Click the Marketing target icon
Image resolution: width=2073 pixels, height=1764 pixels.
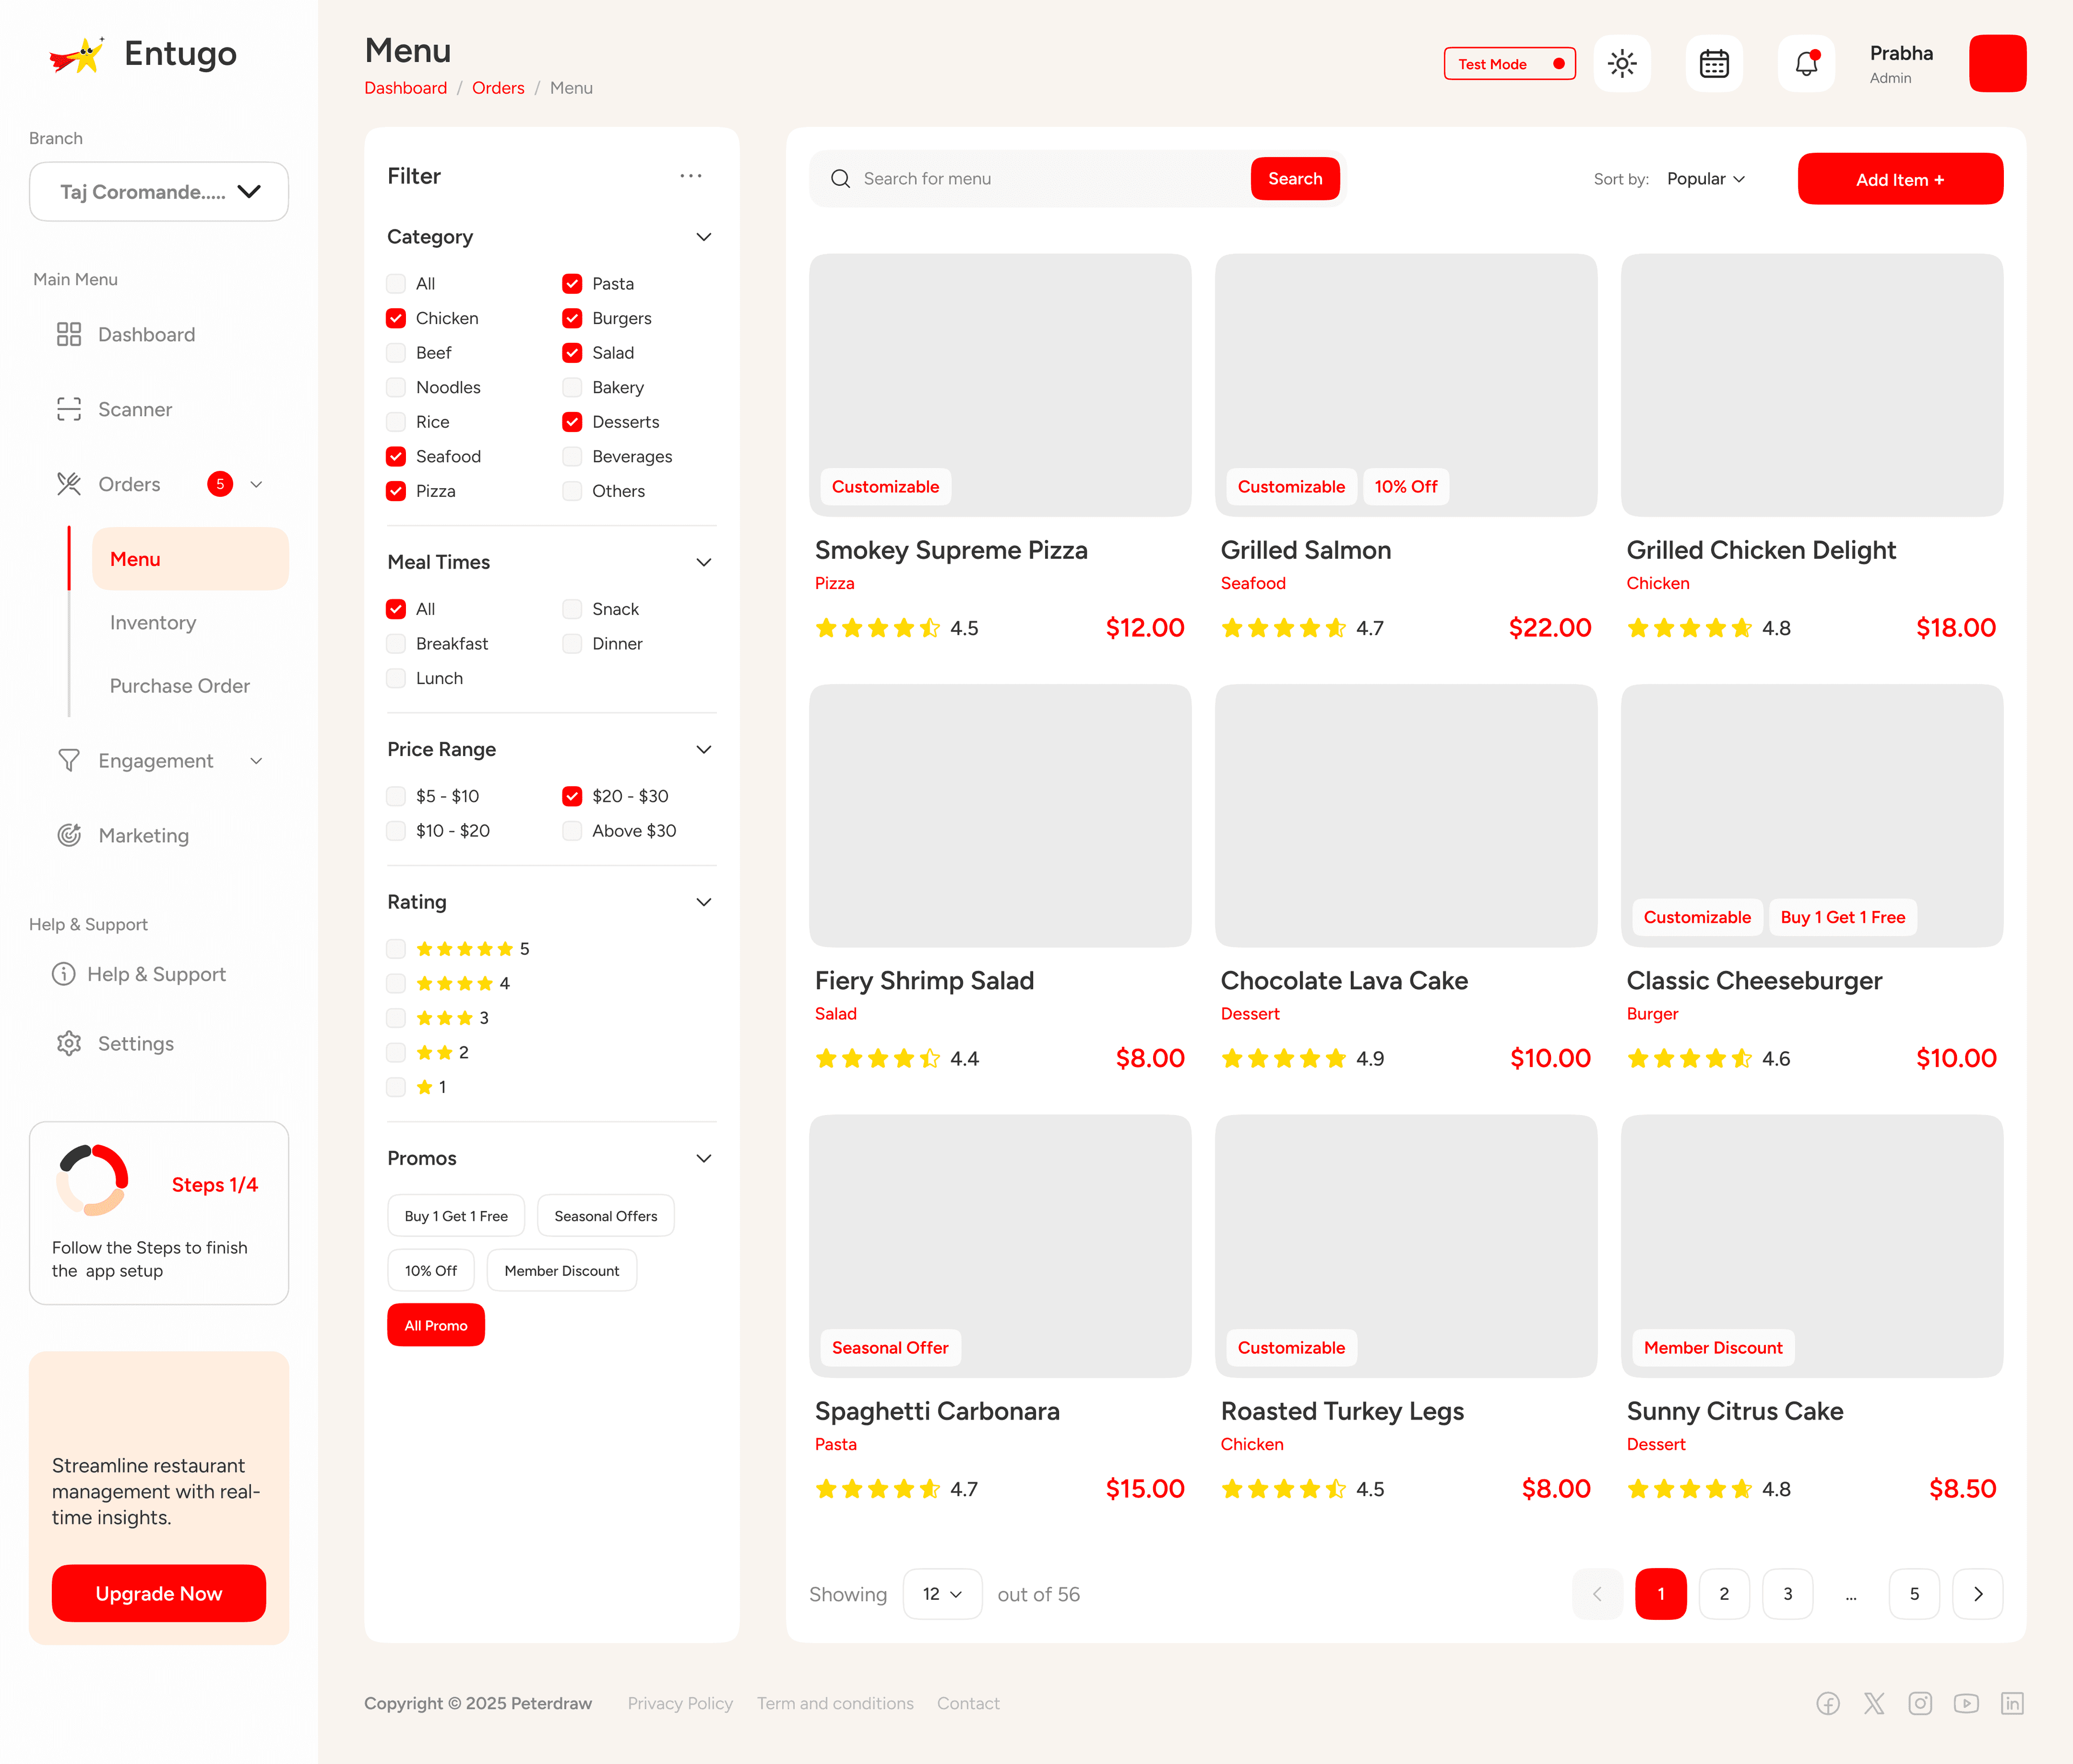click(69, 835)
